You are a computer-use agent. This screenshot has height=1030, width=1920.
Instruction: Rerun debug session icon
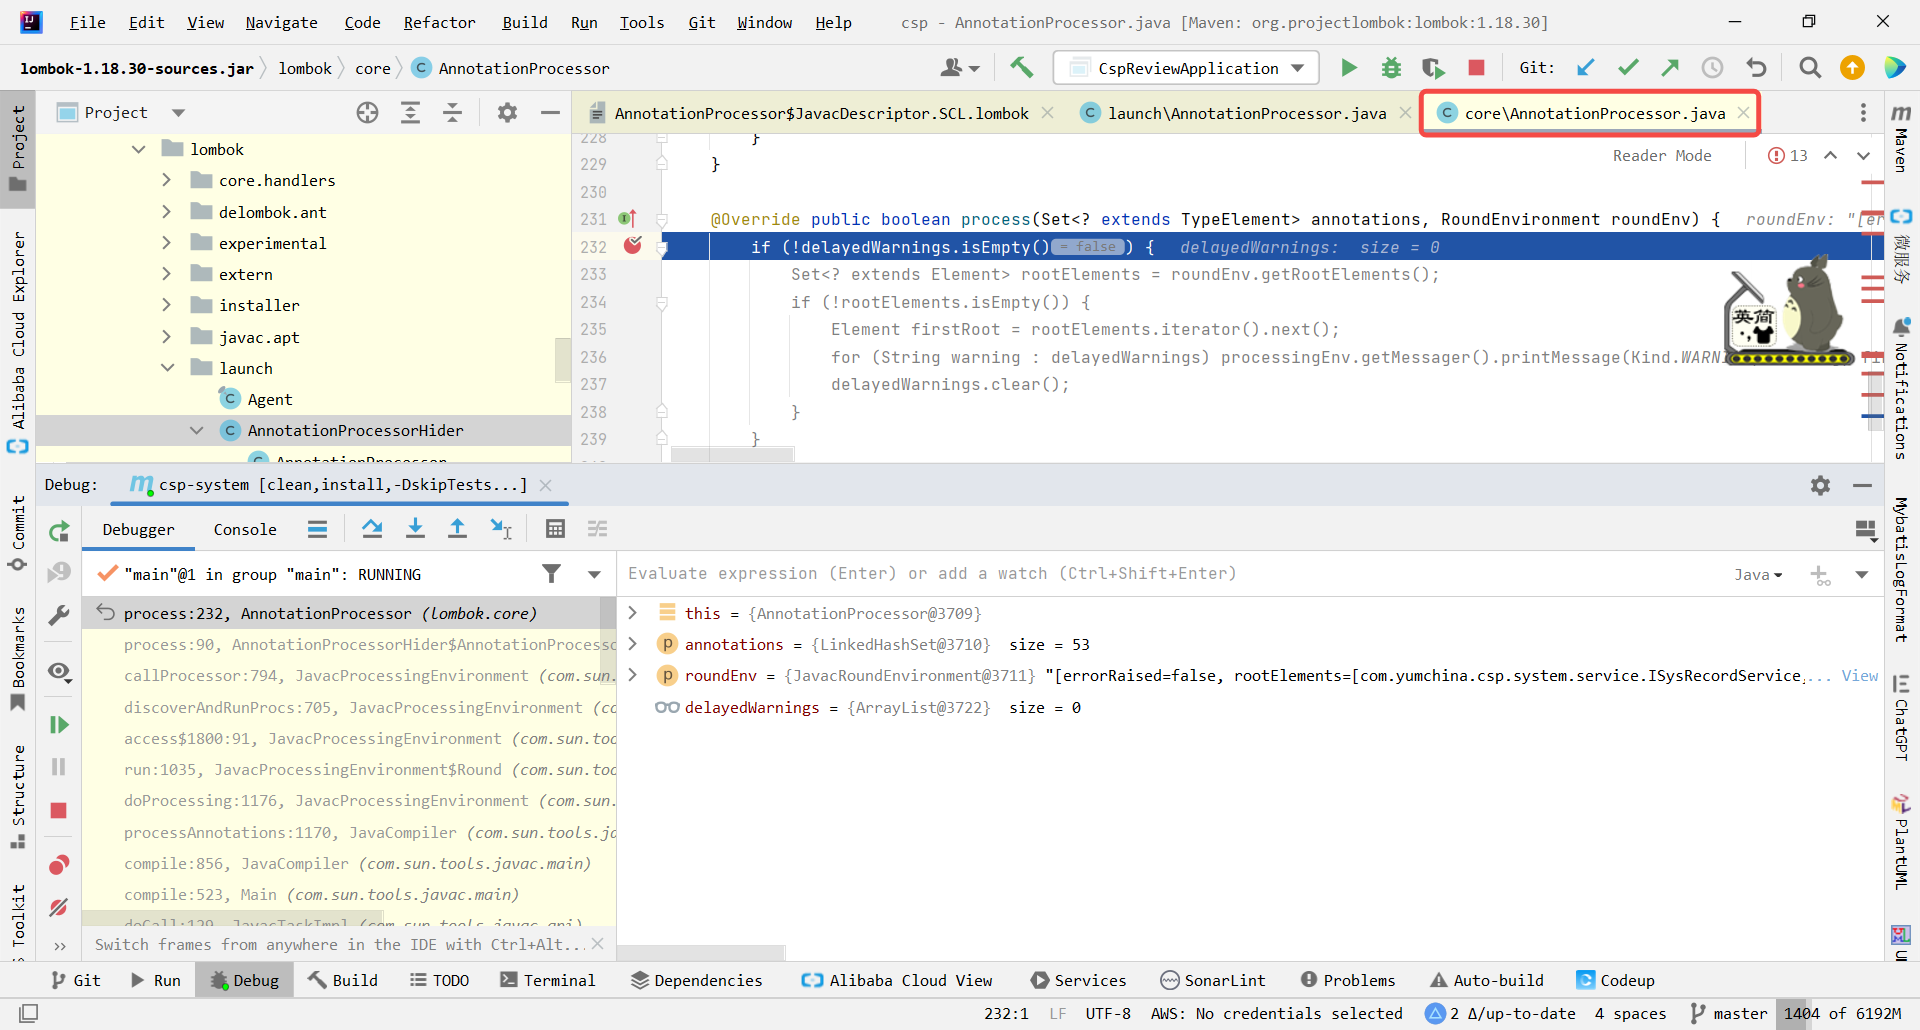pos(59,531)
